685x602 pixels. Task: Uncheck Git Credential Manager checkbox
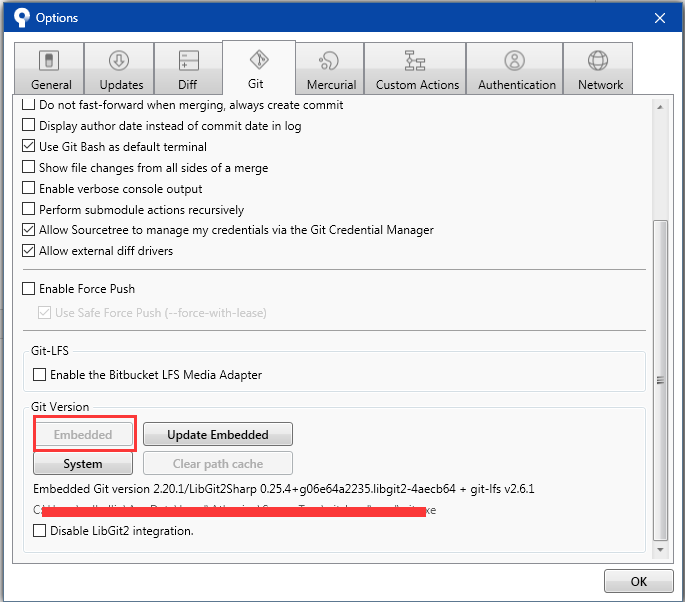point(28,229)
